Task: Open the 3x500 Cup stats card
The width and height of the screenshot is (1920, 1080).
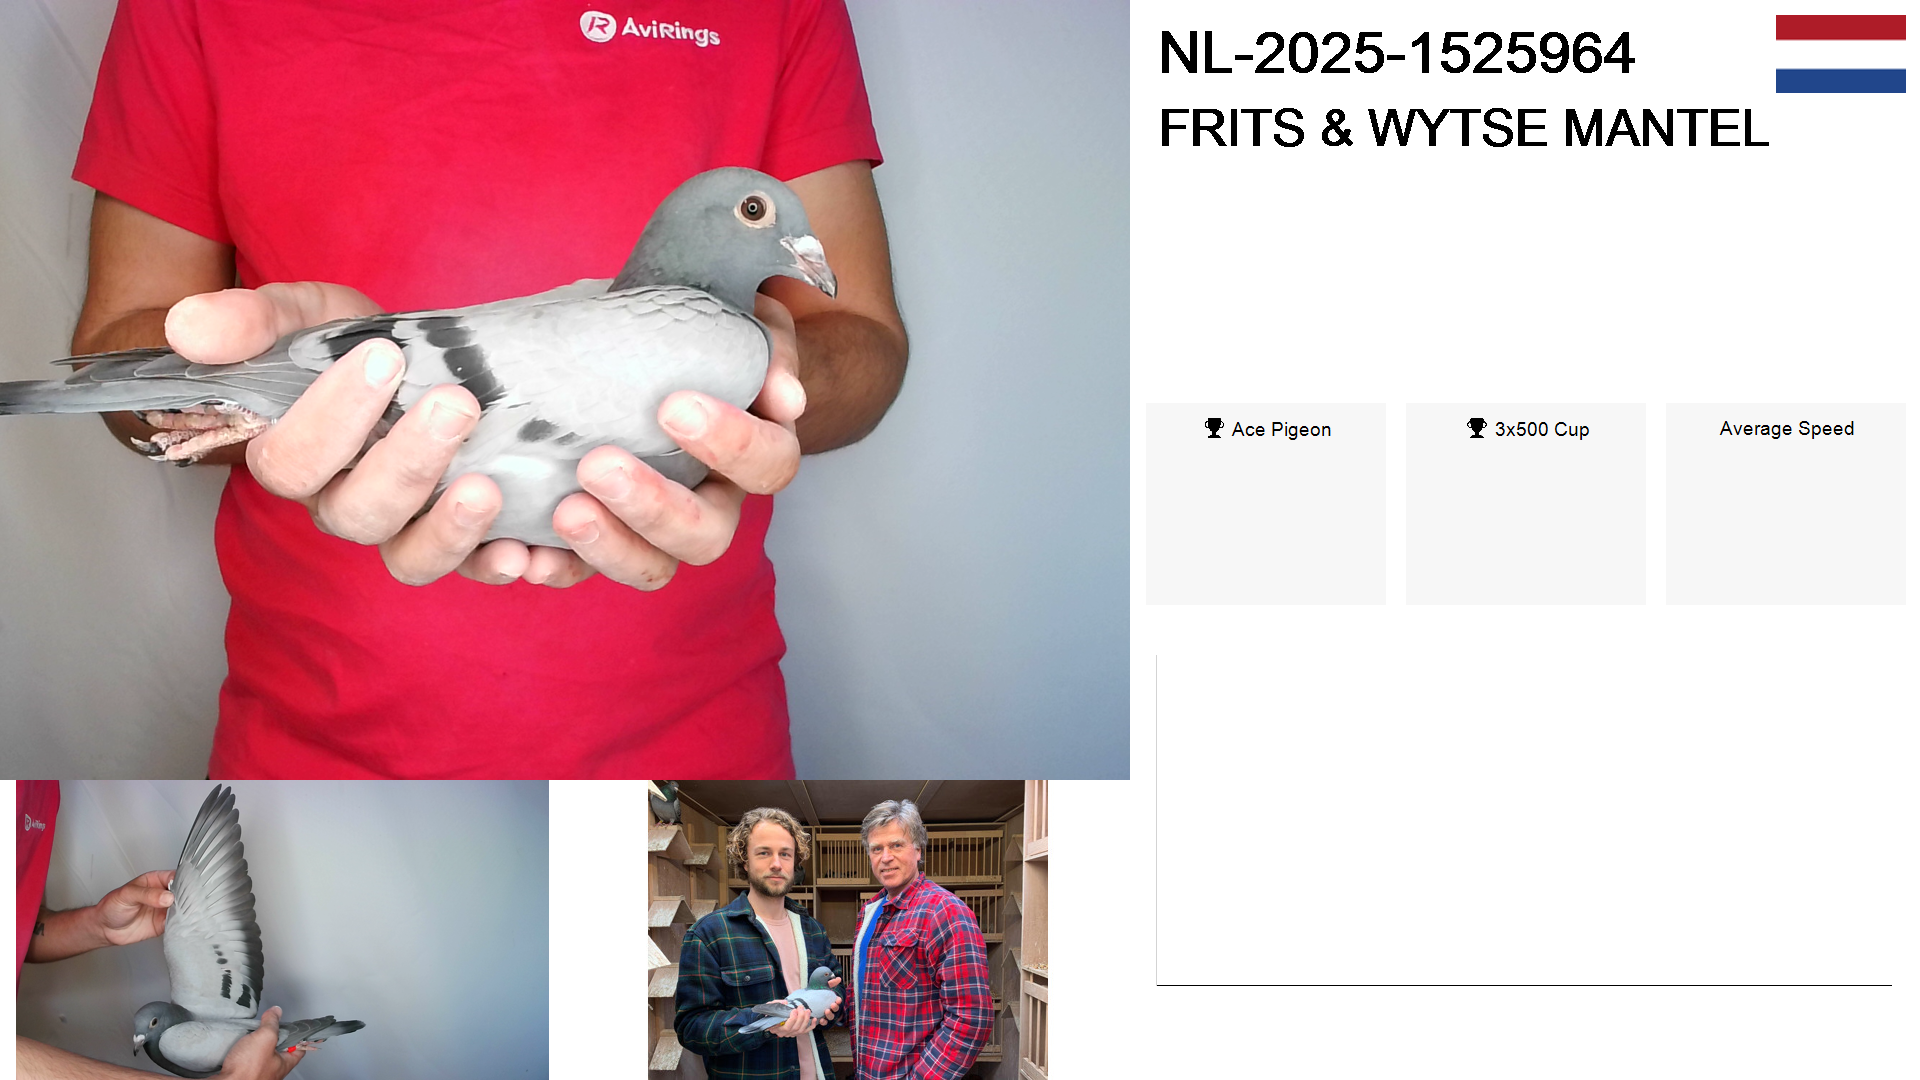Action: [x=1525, y=503]
